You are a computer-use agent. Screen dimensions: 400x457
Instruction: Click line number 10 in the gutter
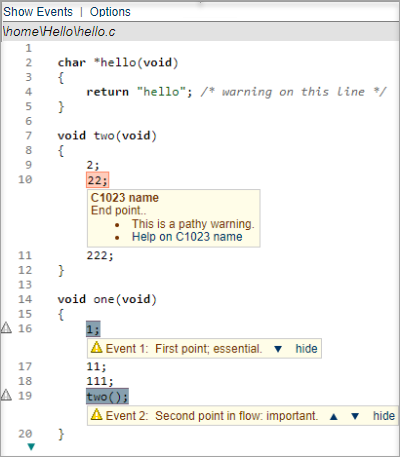[x=25, y=180]
